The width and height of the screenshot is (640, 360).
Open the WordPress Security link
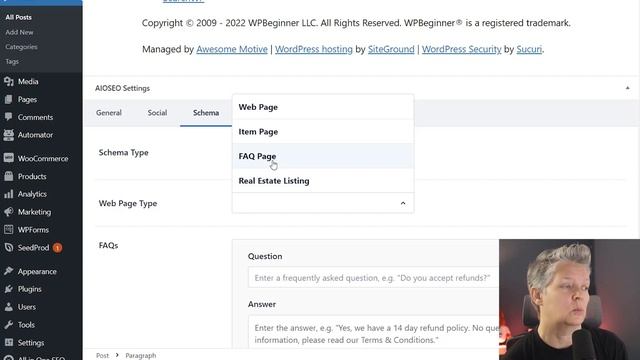pos(461,49)
